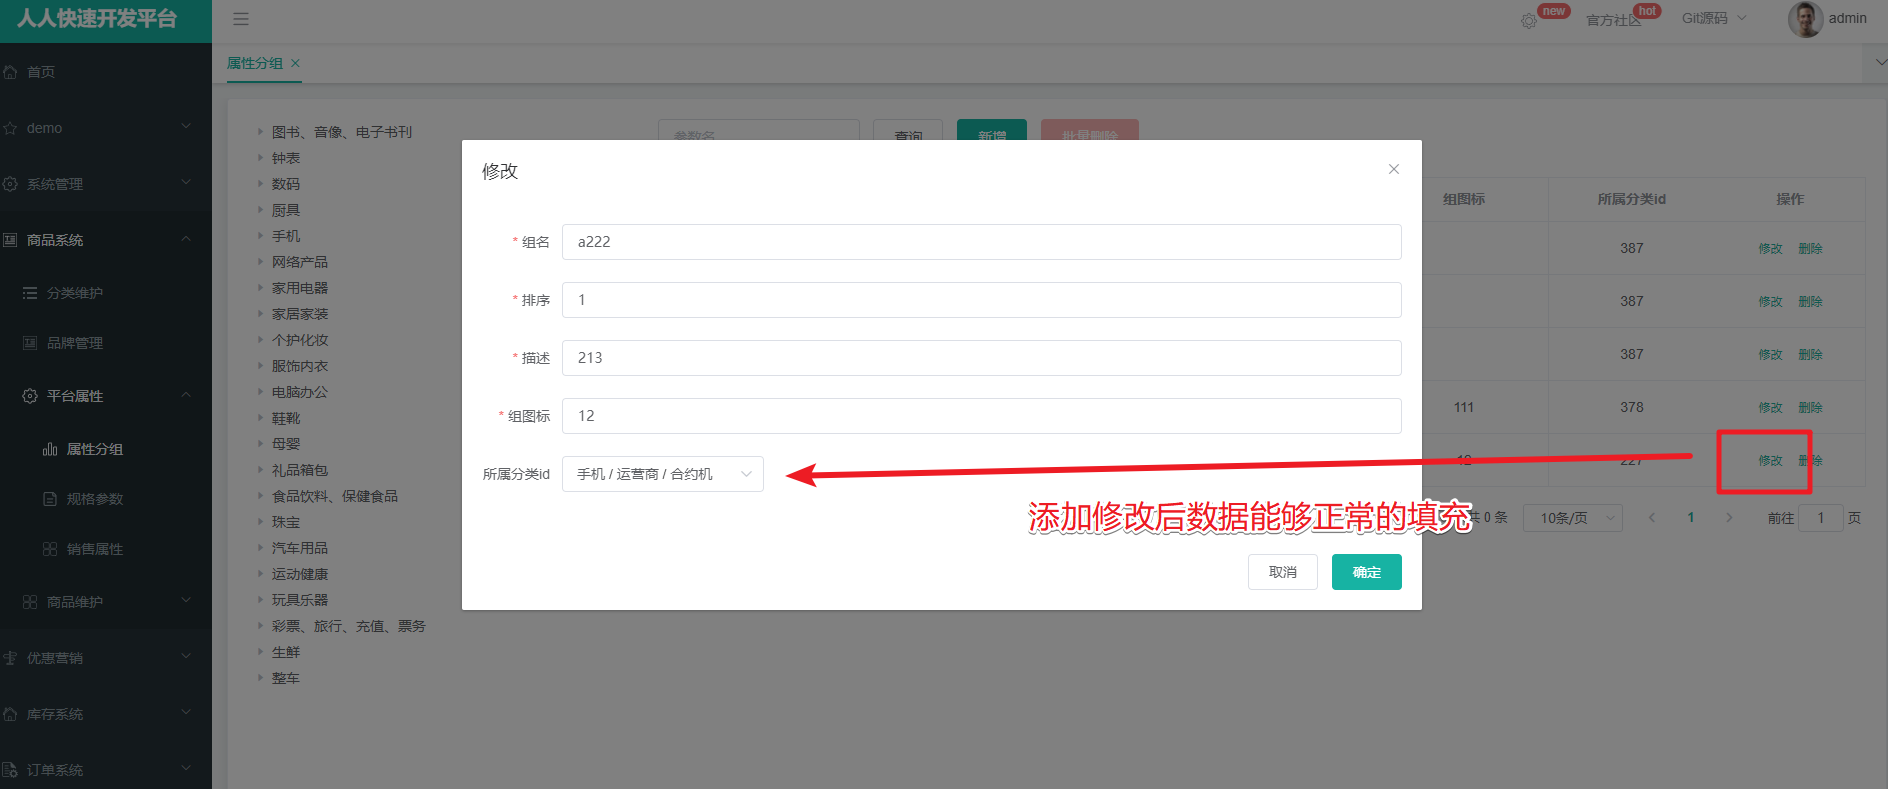1888x789 pixels.
Task: Expand the 电脑办公 tree node
Action: tap(260, 392)
